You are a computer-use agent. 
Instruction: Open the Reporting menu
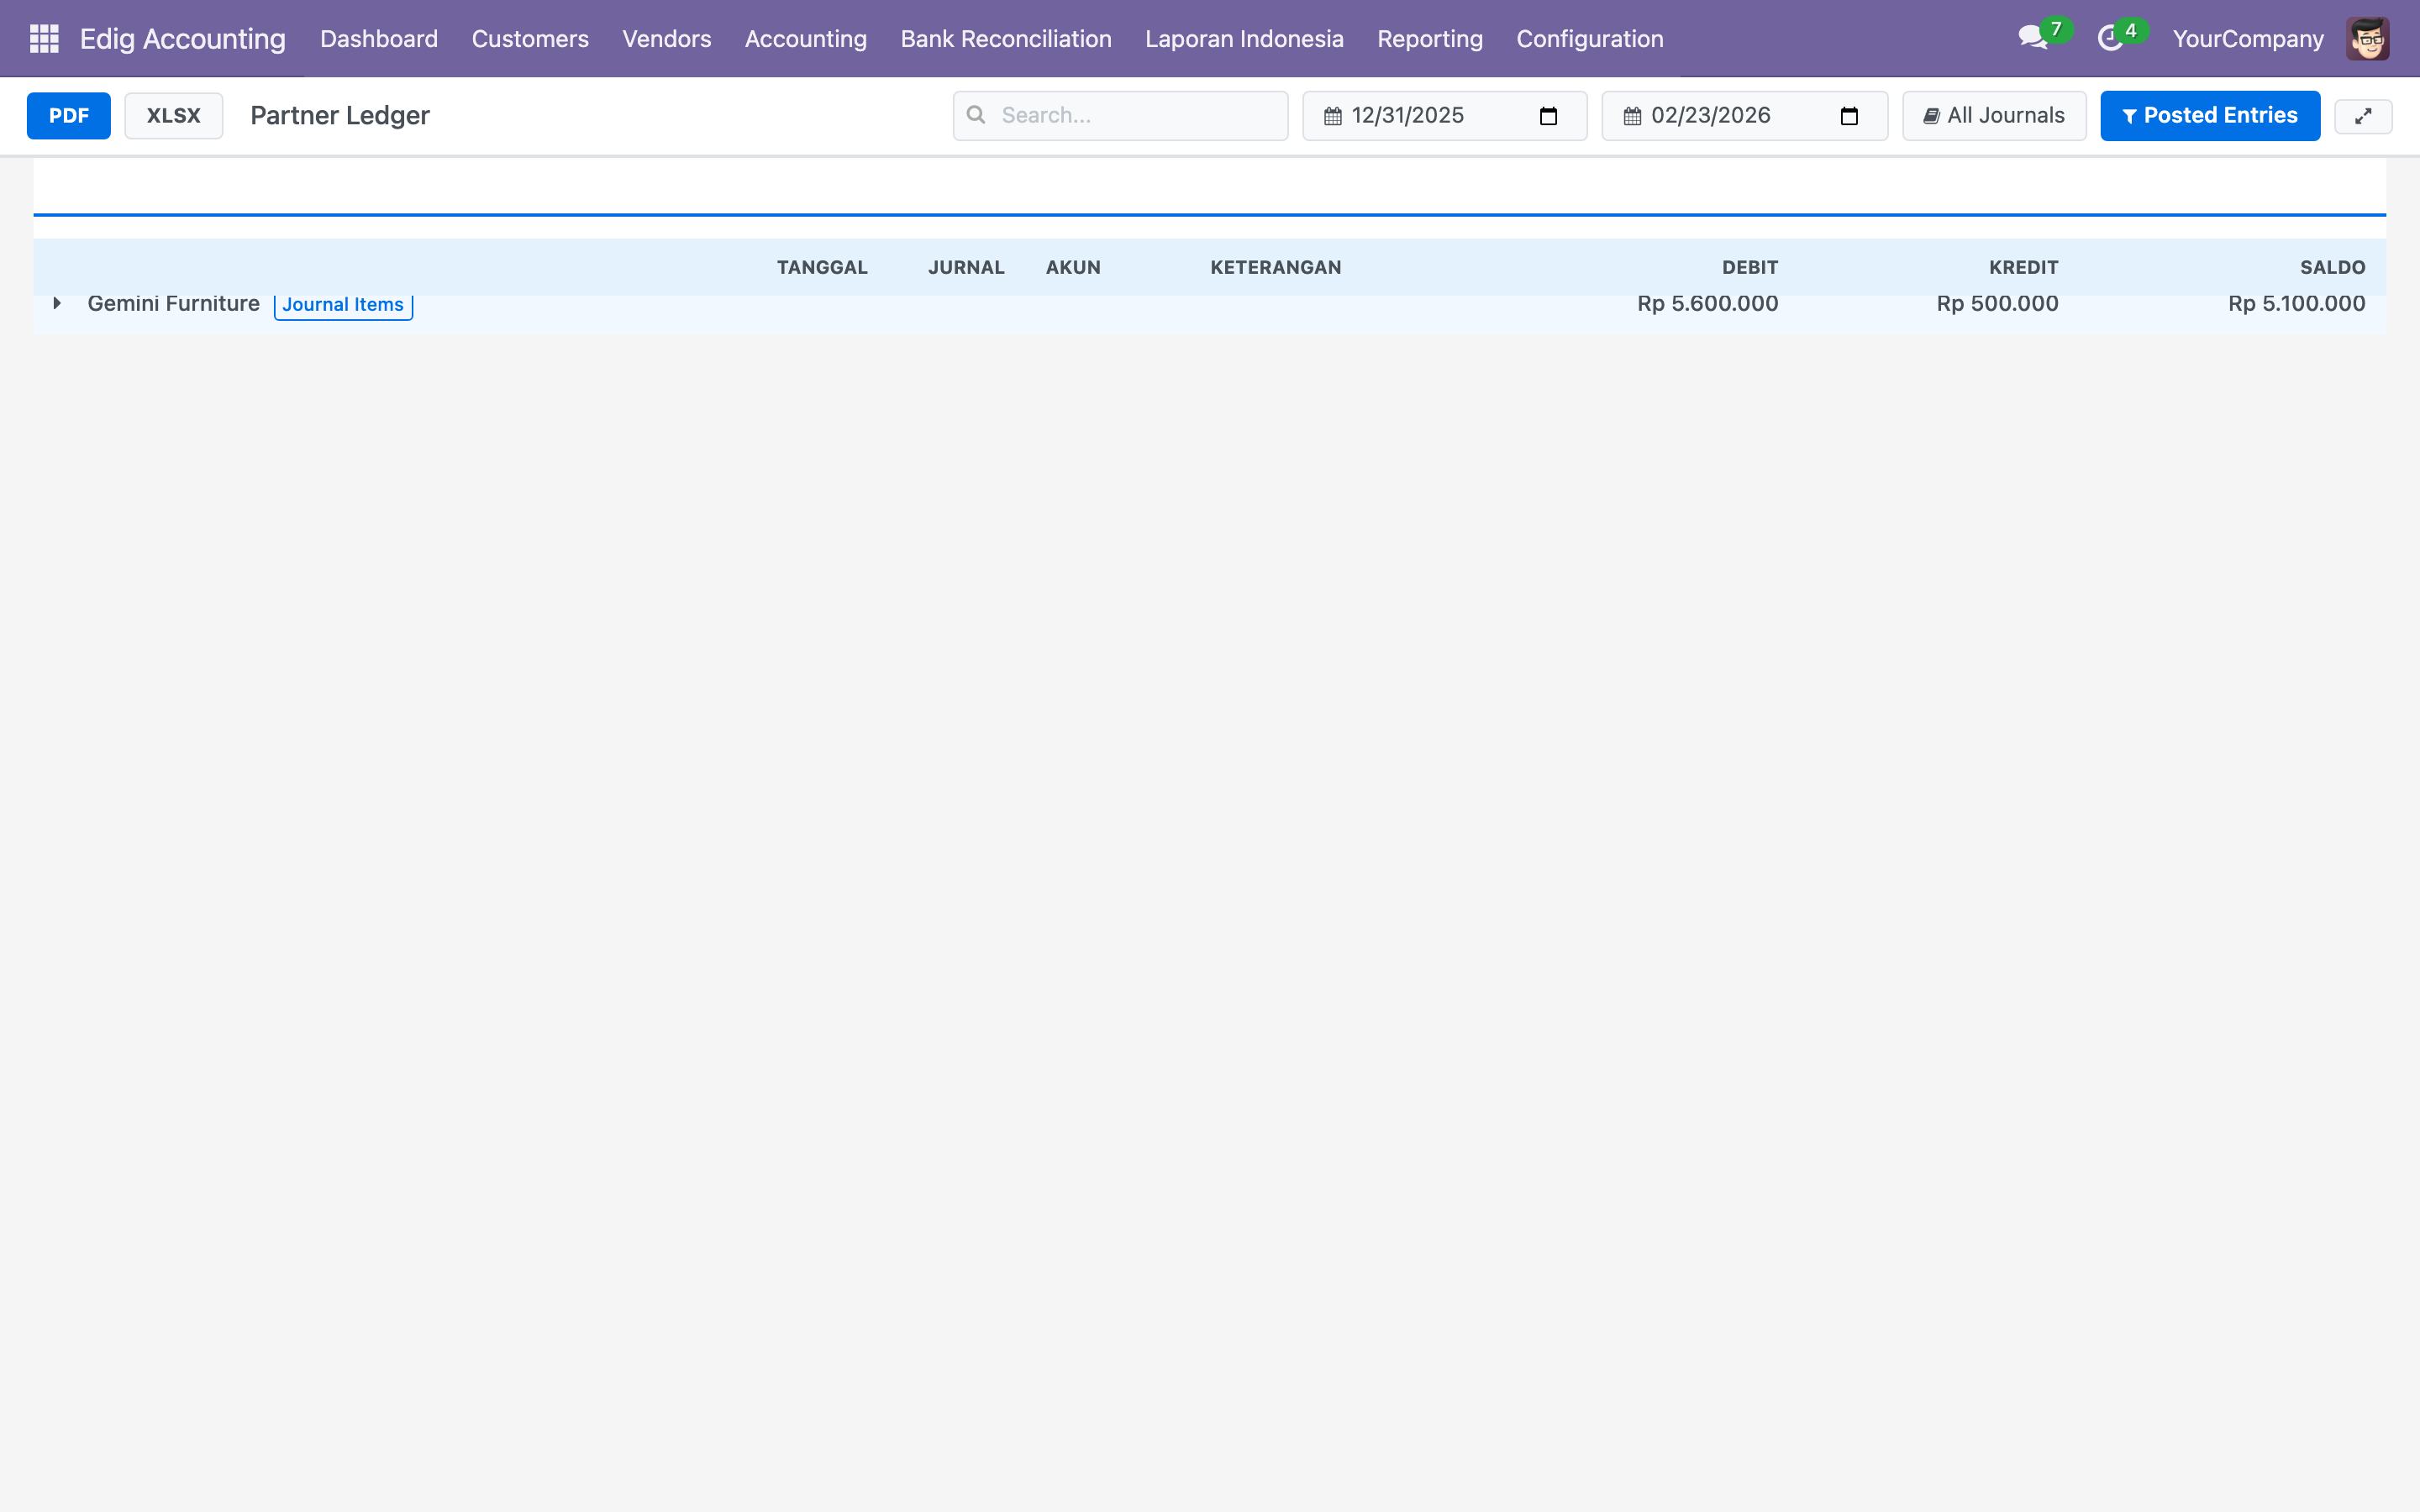point(1430,38)
